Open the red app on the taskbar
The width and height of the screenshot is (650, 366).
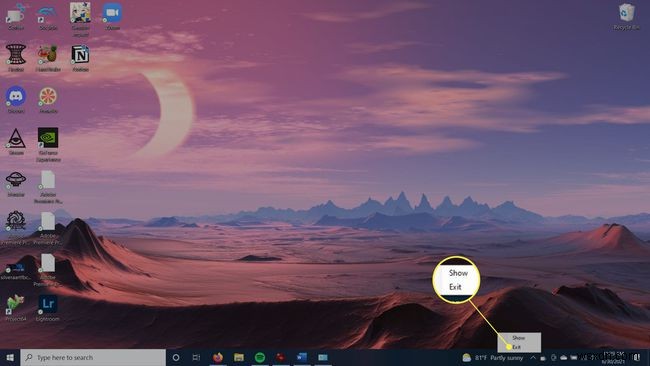pos(281,357)
